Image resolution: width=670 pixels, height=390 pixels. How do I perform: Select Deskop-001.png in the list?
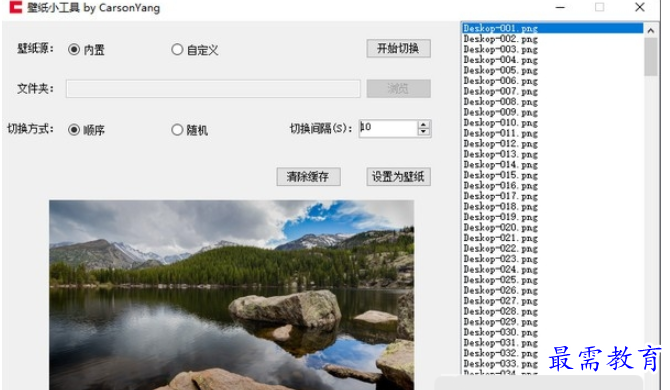click(553, 28)
